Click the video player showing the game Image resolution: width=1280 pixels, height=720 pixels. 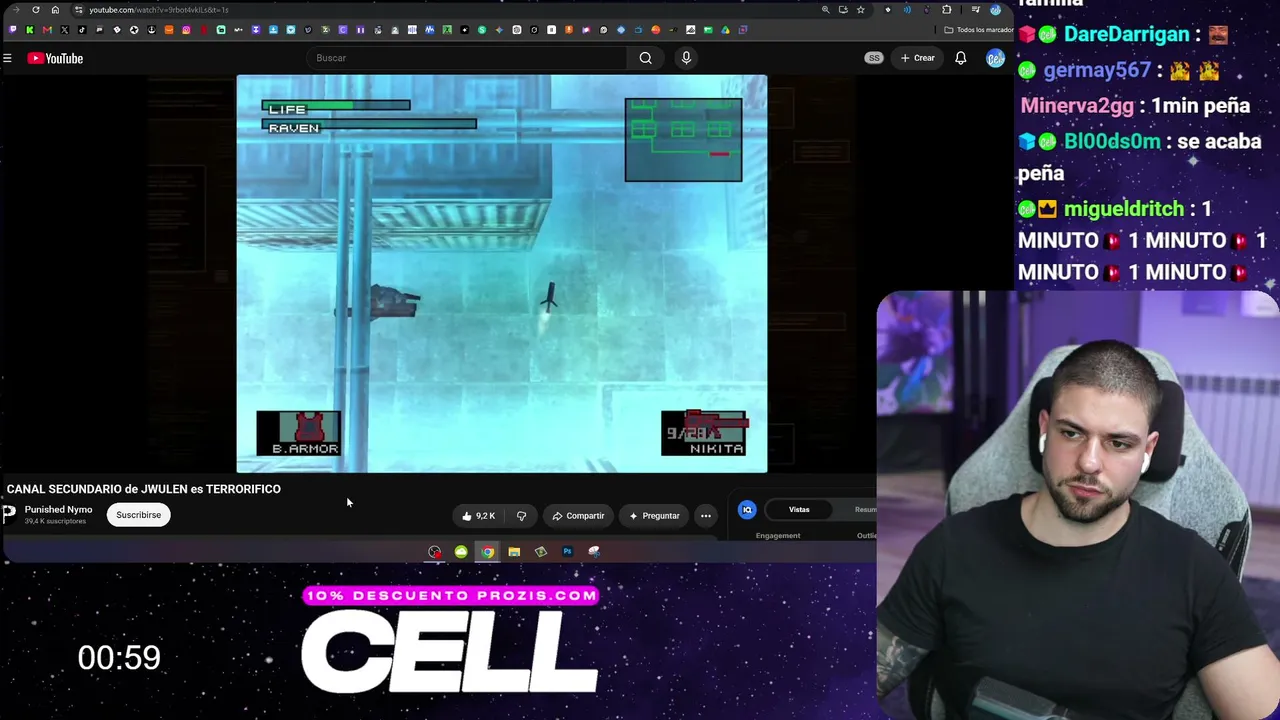[x=502, y=273]
